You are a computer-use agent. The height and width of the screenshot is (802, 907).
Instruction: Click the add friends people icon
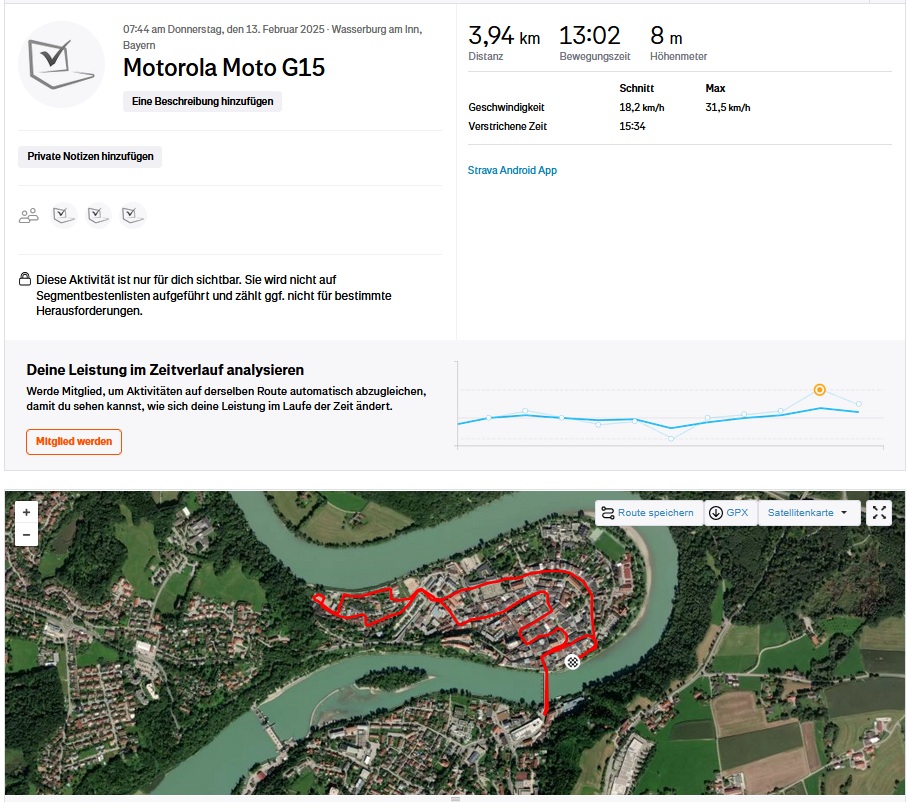(x=28, y=216)
